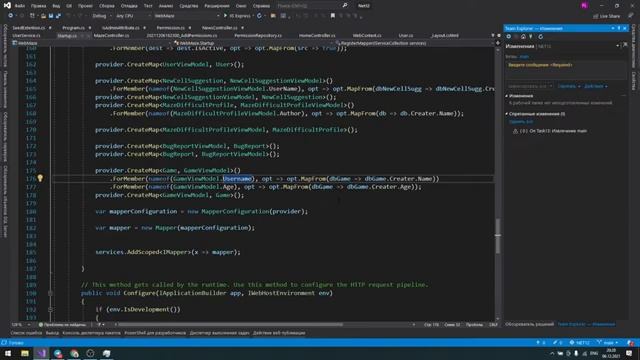Screen dimensions: 640x360
Task: Click the stash entry icon On Task13
Action: pos(515,131)
